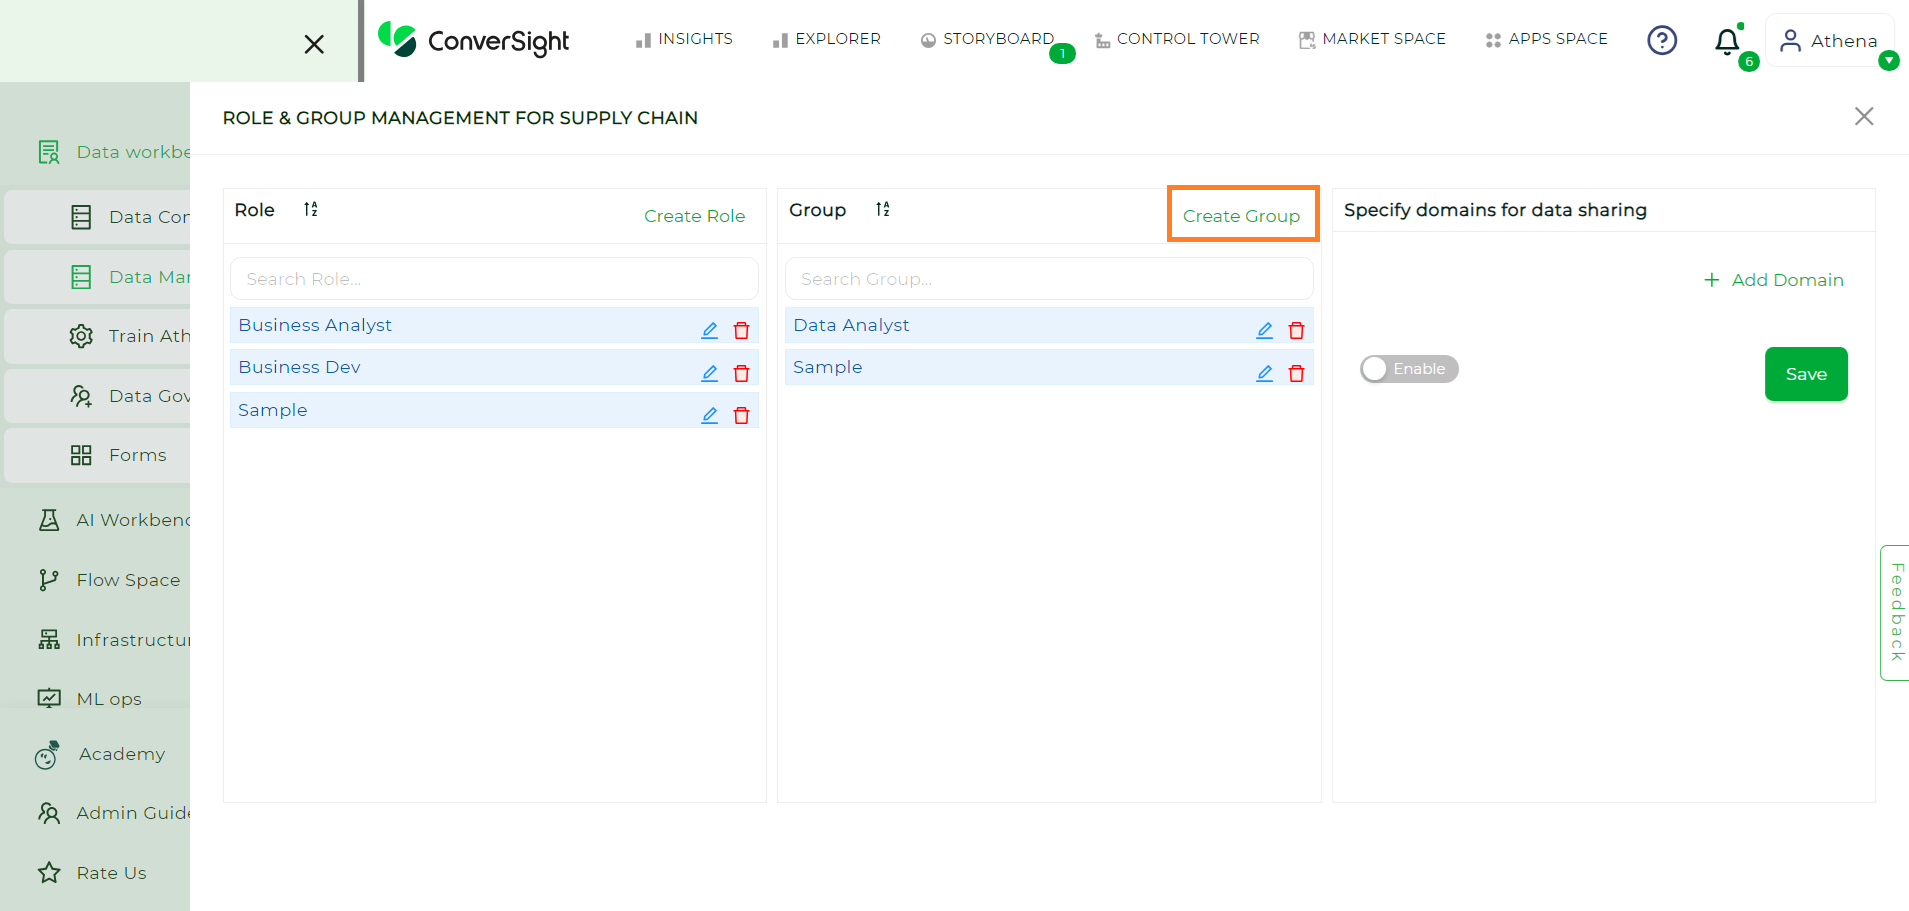The image size is (1909, 911).
Task: Open the help question mark icon
Action: pos(1662,40)
